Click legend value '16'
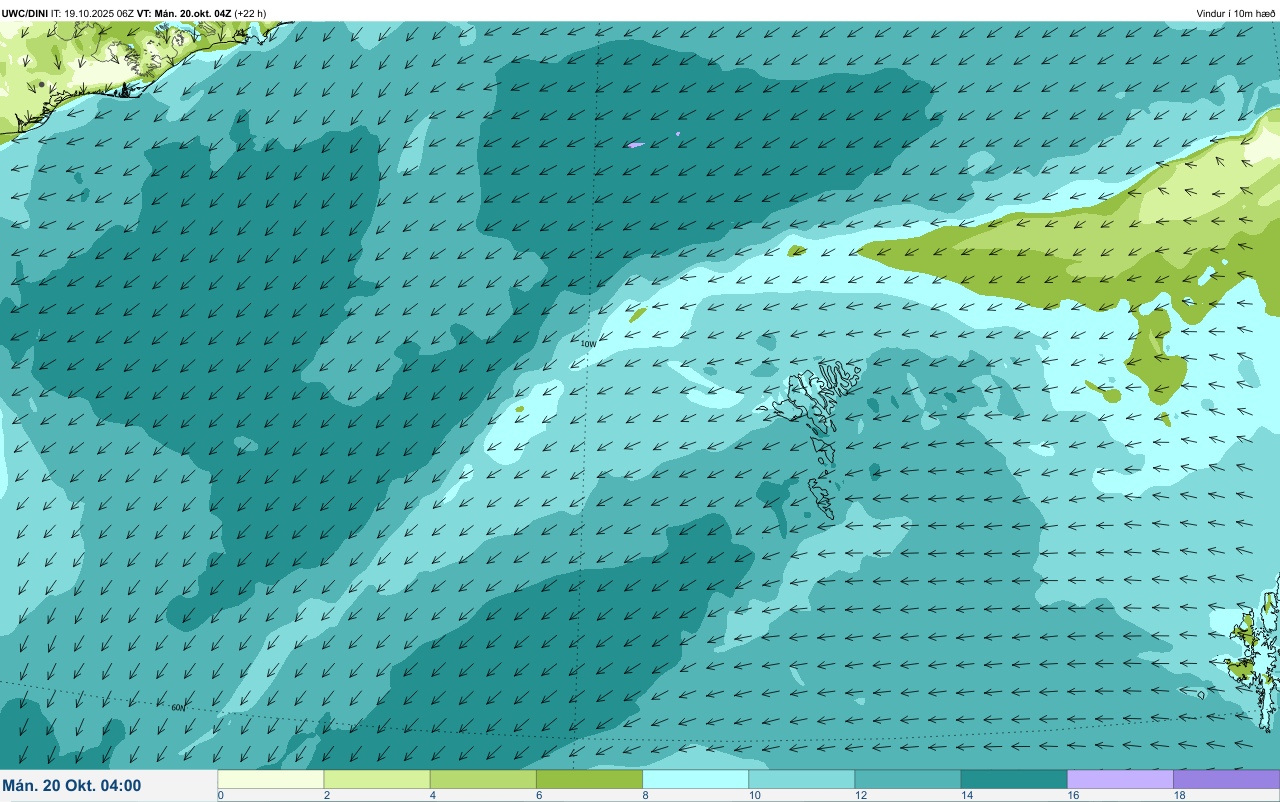Viewport: 1280px width, 802px height. (x=1073, y=795)
